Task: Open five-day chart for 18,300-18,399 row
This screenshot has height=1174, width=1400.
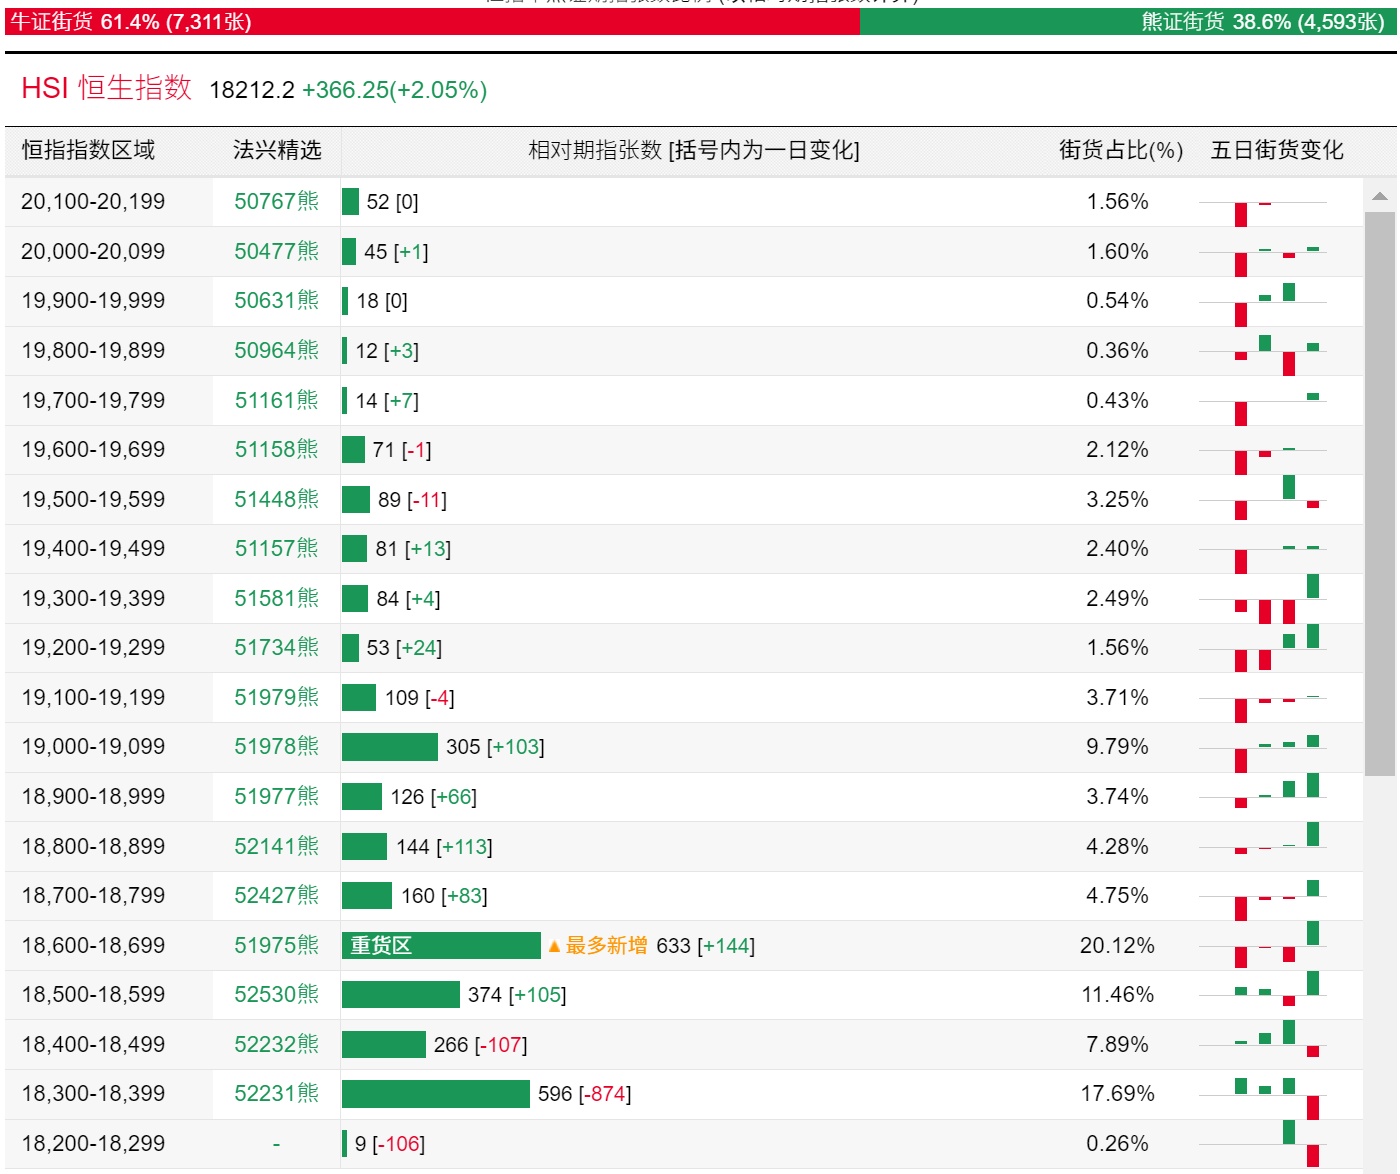Action: tap(1263, 1098)
